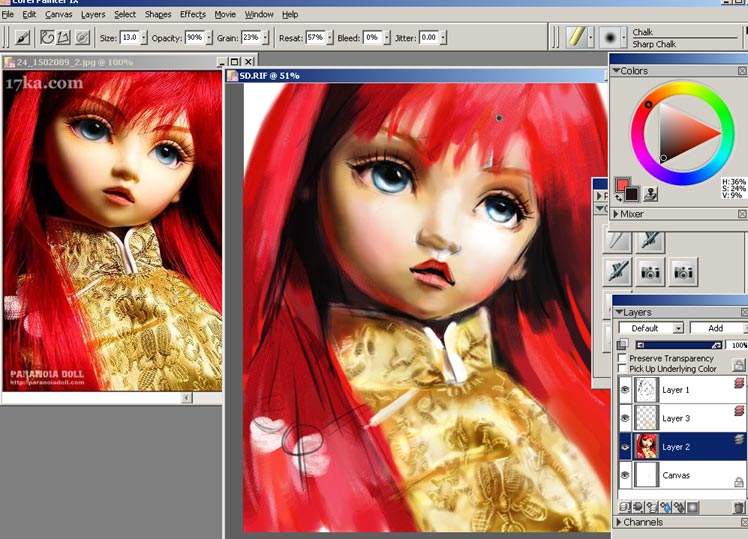Enable Pick Up Underlying Color checkbox
This screenshot has height=539, width=748.
pos(622,368)
